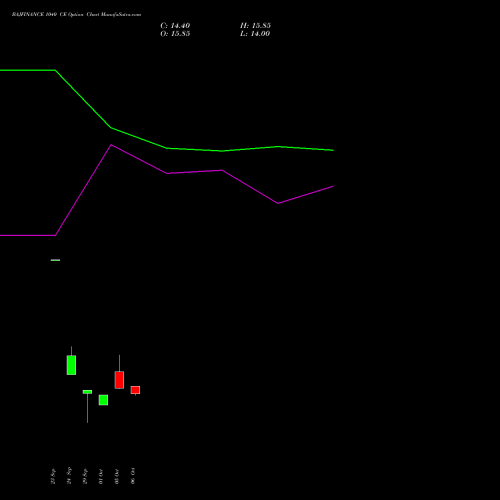Click the low value L: 14.00
Image resolution: width=500 pixels, height=500 pixels.
coord(255,34)
